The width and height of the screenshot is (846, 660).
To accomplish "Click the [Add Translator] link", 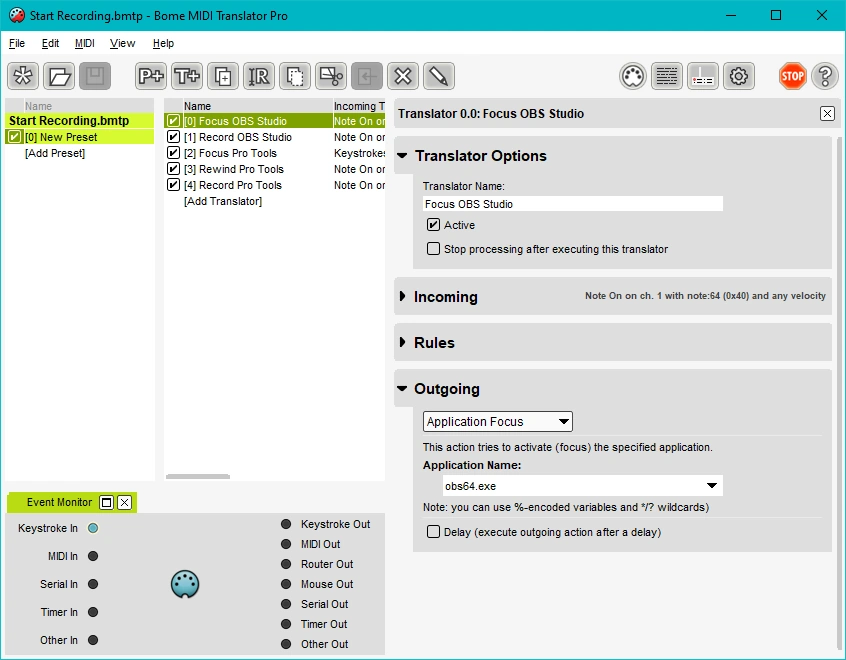I will pyautogui.click(x=222, y=201).
